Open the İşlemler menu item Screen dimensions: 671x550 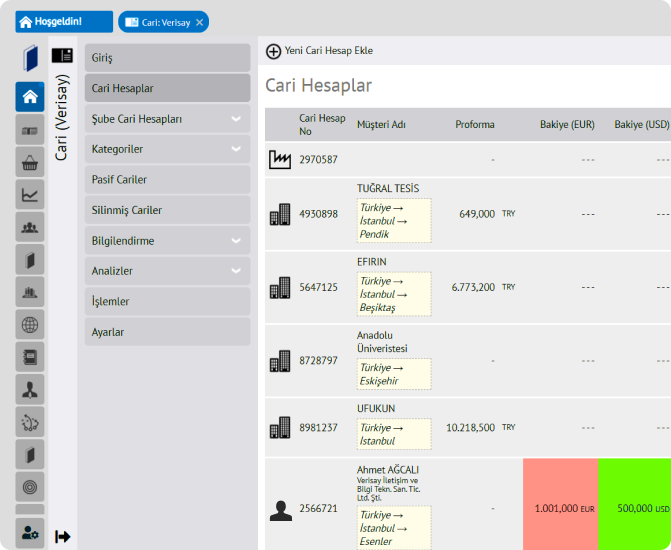(167, 302)
